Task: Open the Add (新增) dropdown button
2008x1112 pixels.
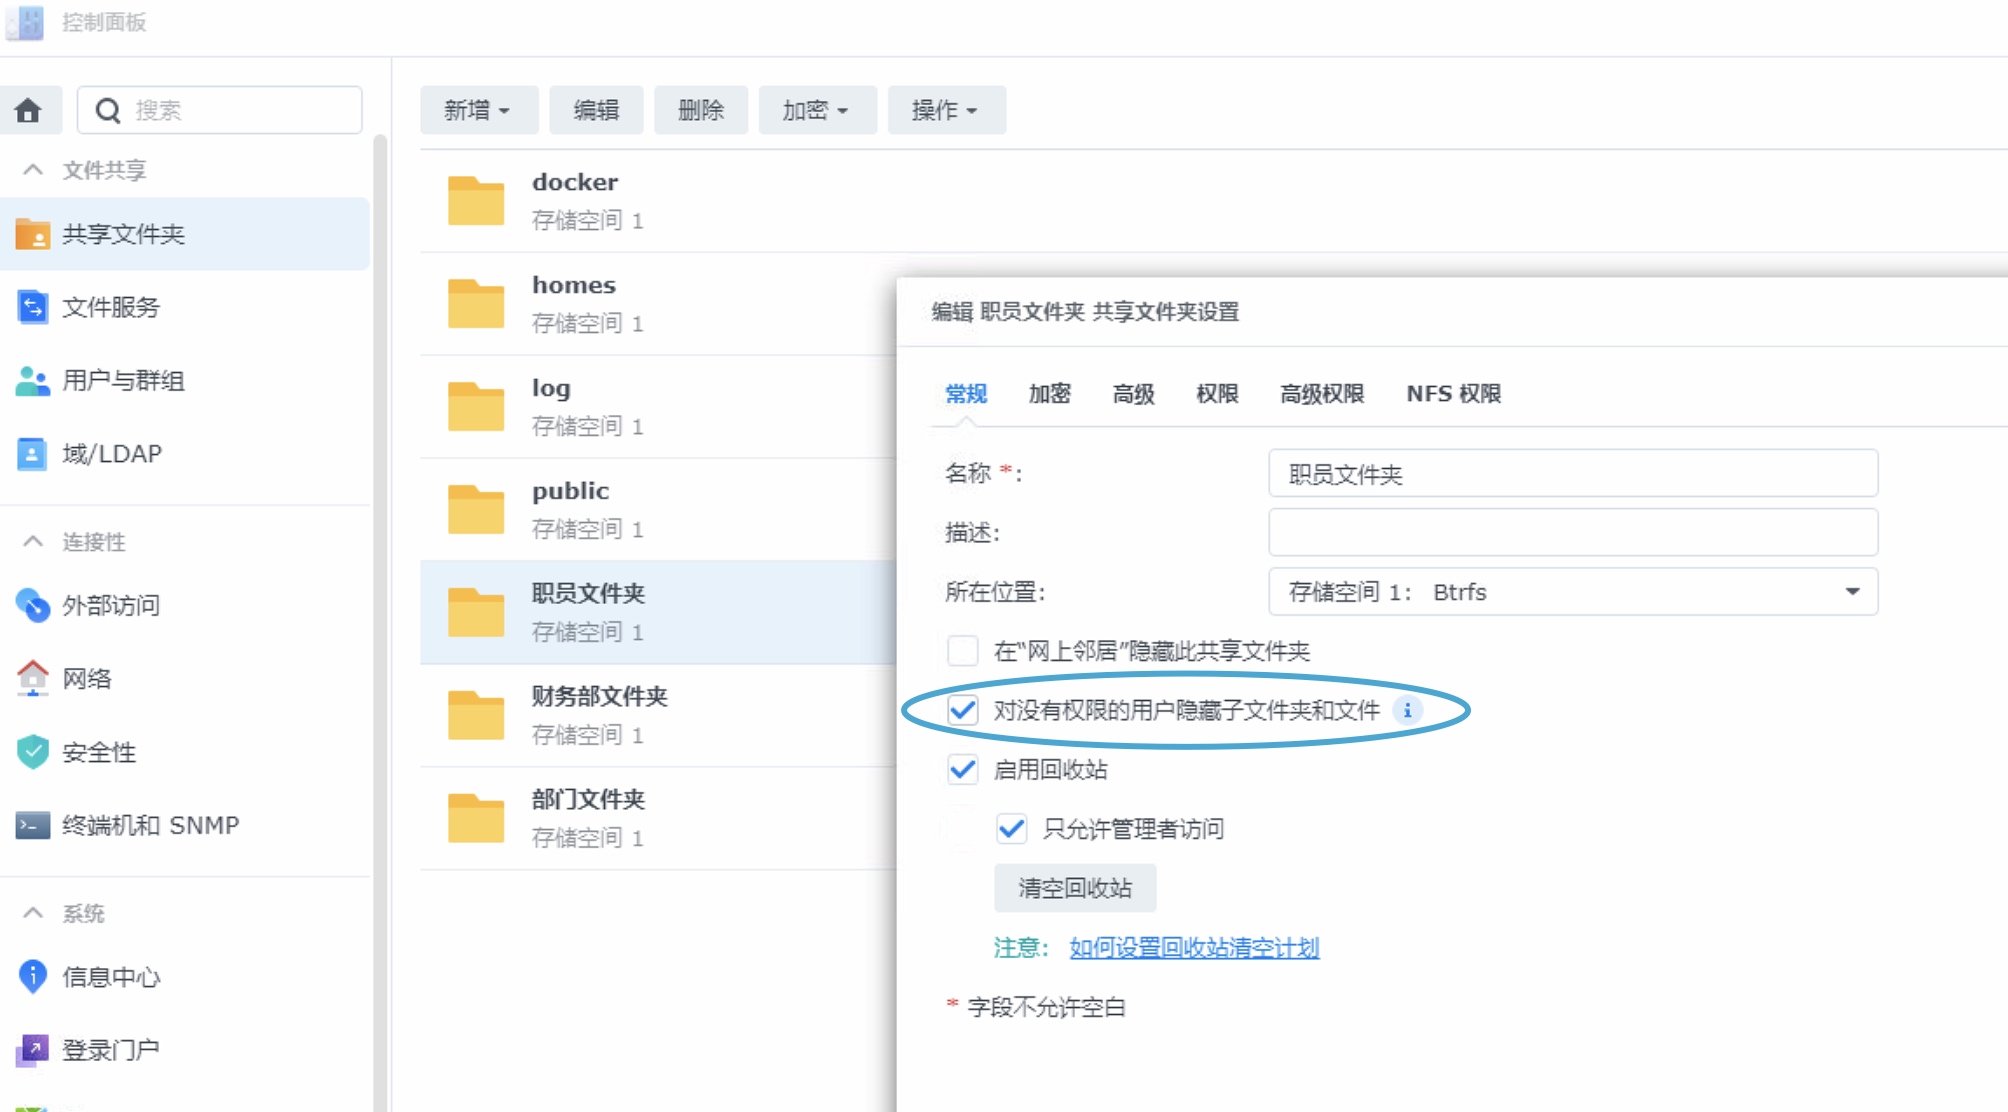Action: 478,110
